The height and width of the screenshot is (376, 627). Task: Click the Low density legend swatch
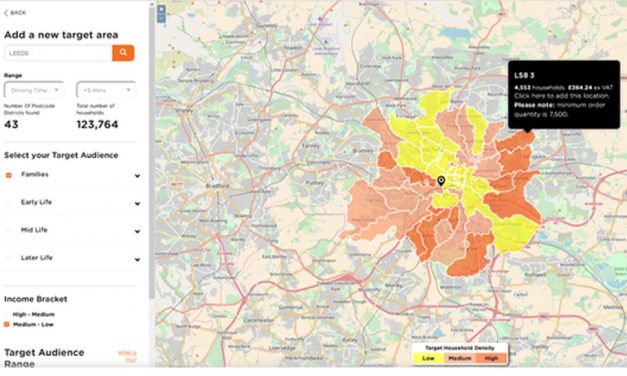[x=428, y=358]
